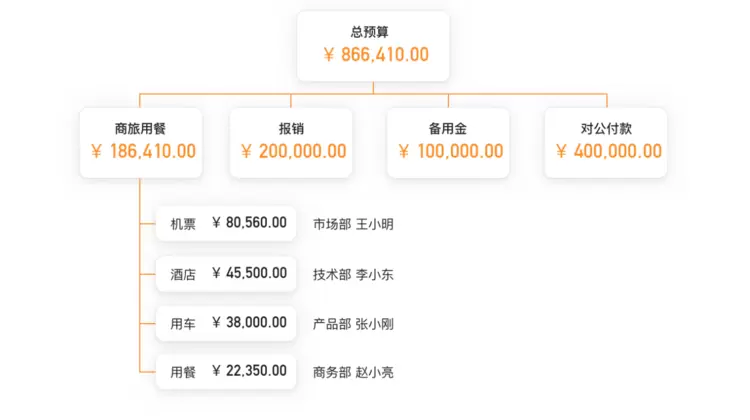The image size is (750, 420).
Task: Select the 报销 budget card title
Action: 291,129
